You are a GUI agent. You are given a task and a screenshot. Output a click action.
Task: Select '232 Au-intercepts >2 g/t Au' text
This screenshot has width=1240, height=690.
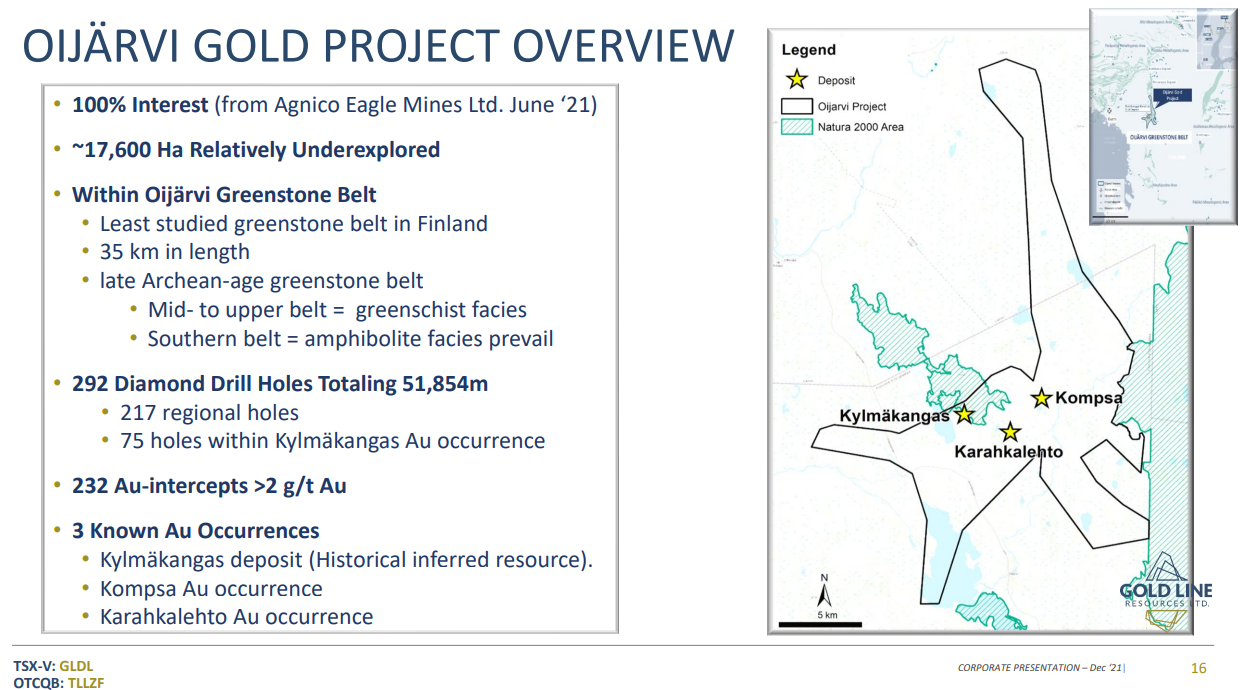(209, 486)
